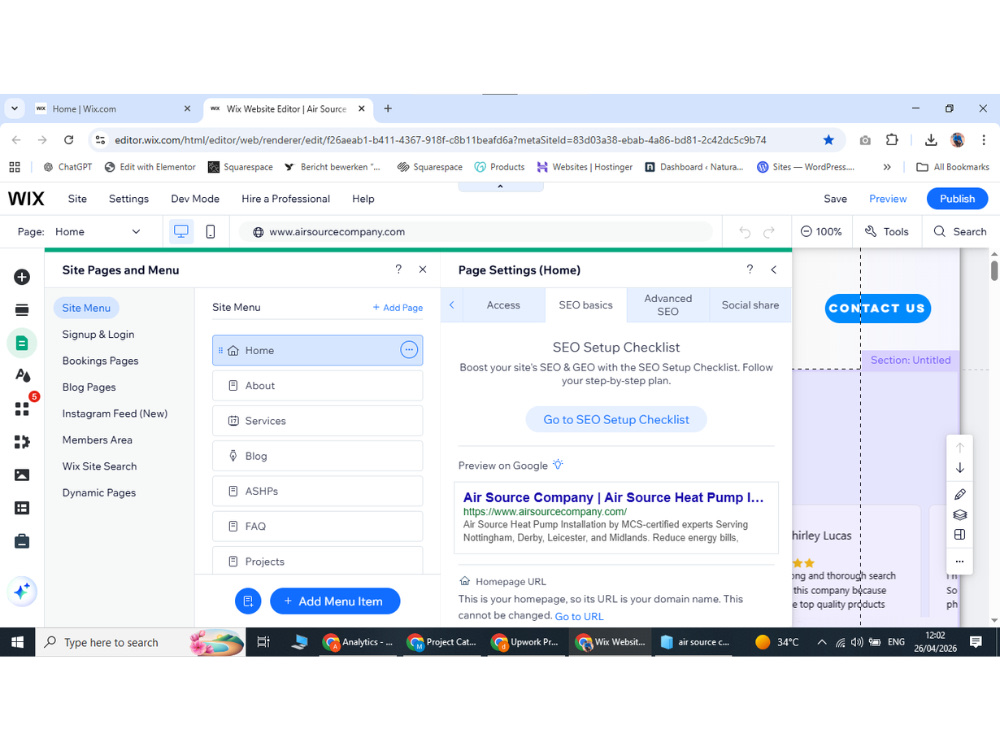The width and height of the screenshot is (1000, 750).
Task: Select the About page in Site Menu
Action: pyautogui.click(x=318, y=386)
